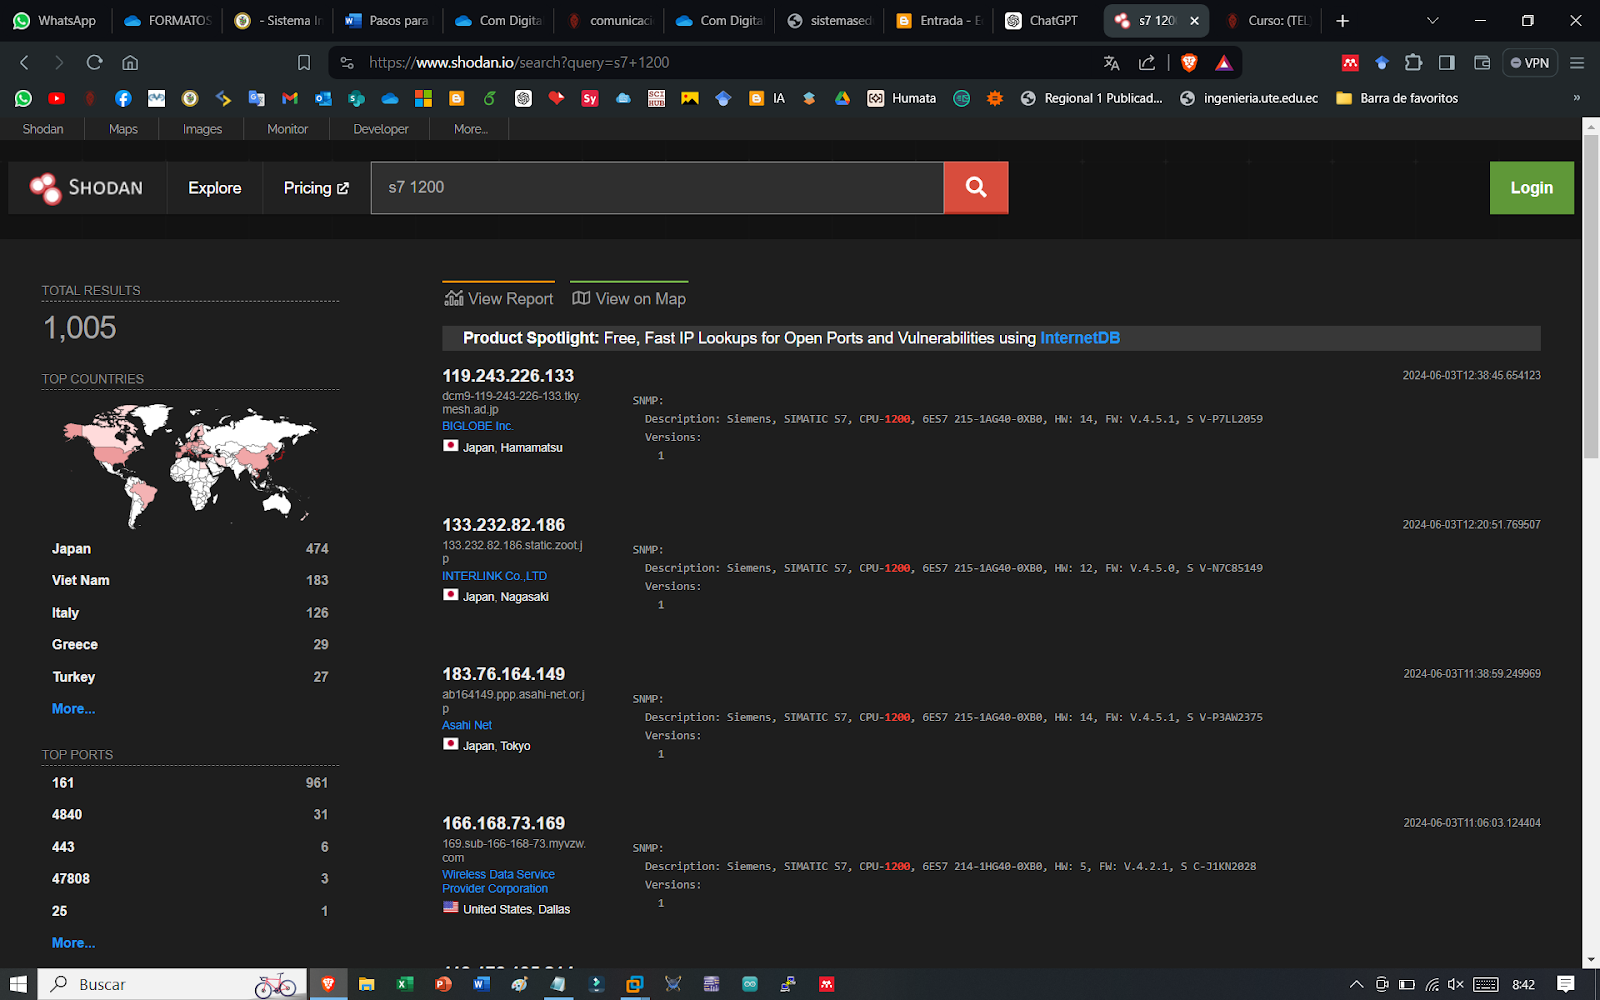Viewport: 1600px width, 1000px height.
Task: Click the browser reload button
Action: [94, 62]
